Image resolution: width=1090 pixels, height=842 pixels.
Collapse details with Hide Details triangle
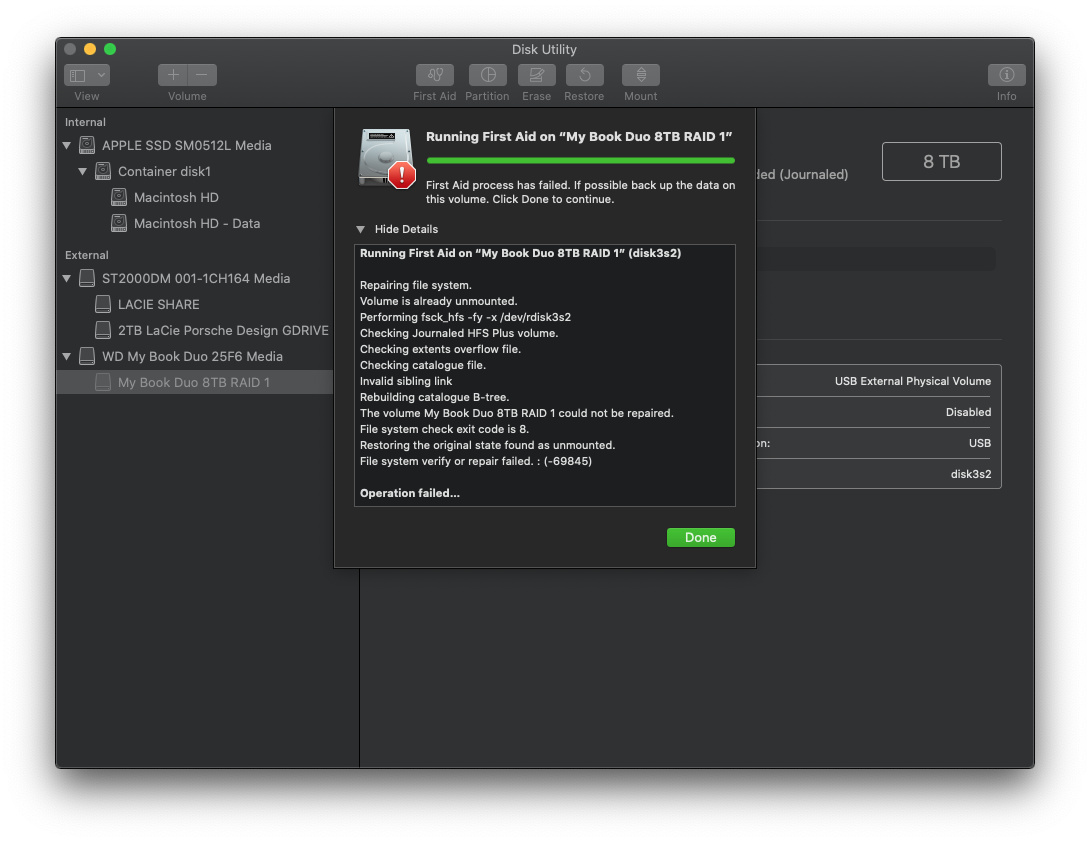[360, 229]
